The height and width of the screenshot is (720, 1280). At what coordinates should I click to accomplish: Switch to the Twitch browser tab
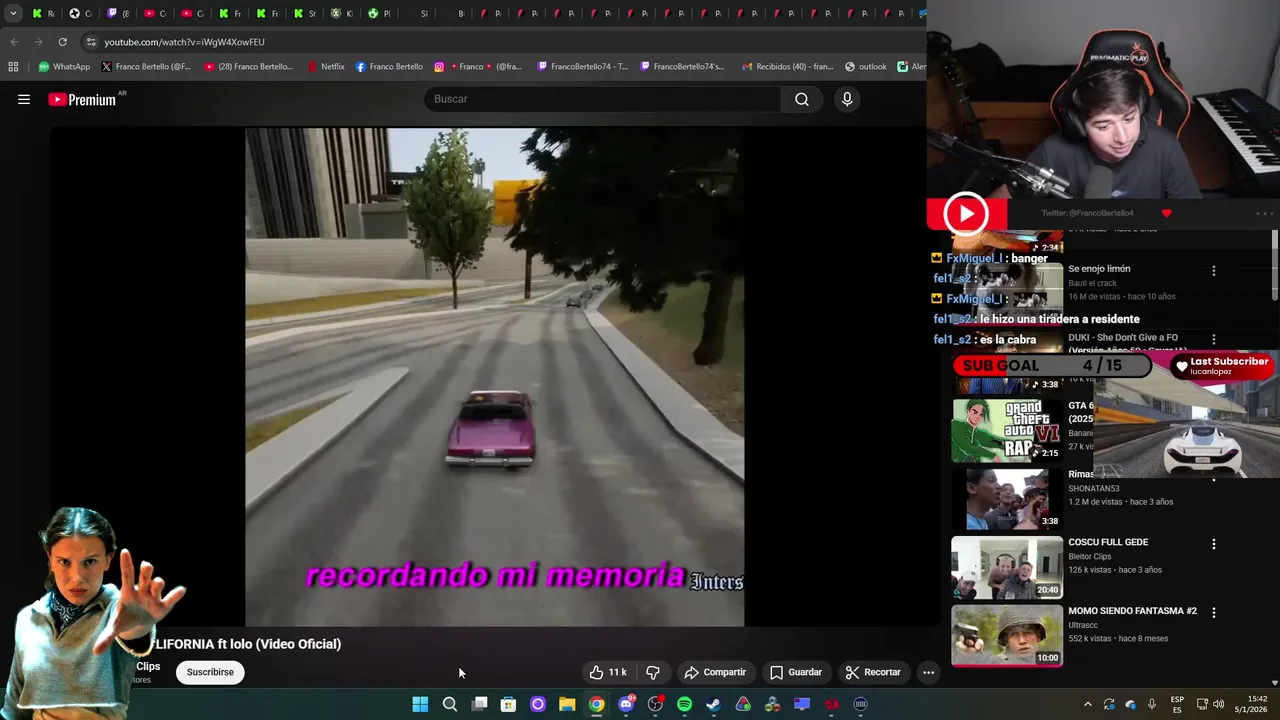point(117,13)
